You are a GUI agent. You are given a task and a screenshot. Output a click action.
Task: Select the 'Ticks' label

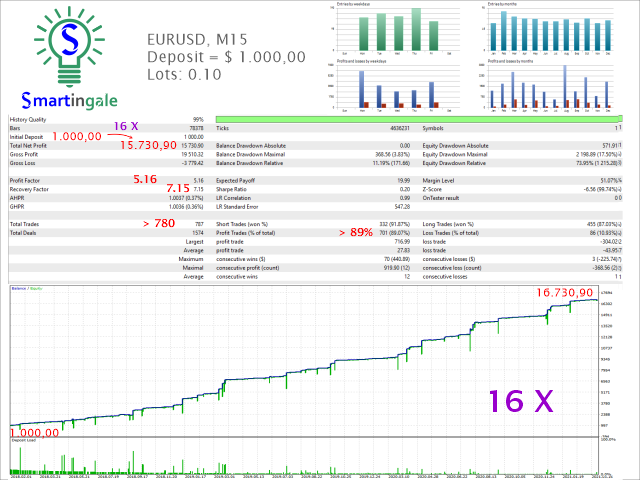pos(222,128)
